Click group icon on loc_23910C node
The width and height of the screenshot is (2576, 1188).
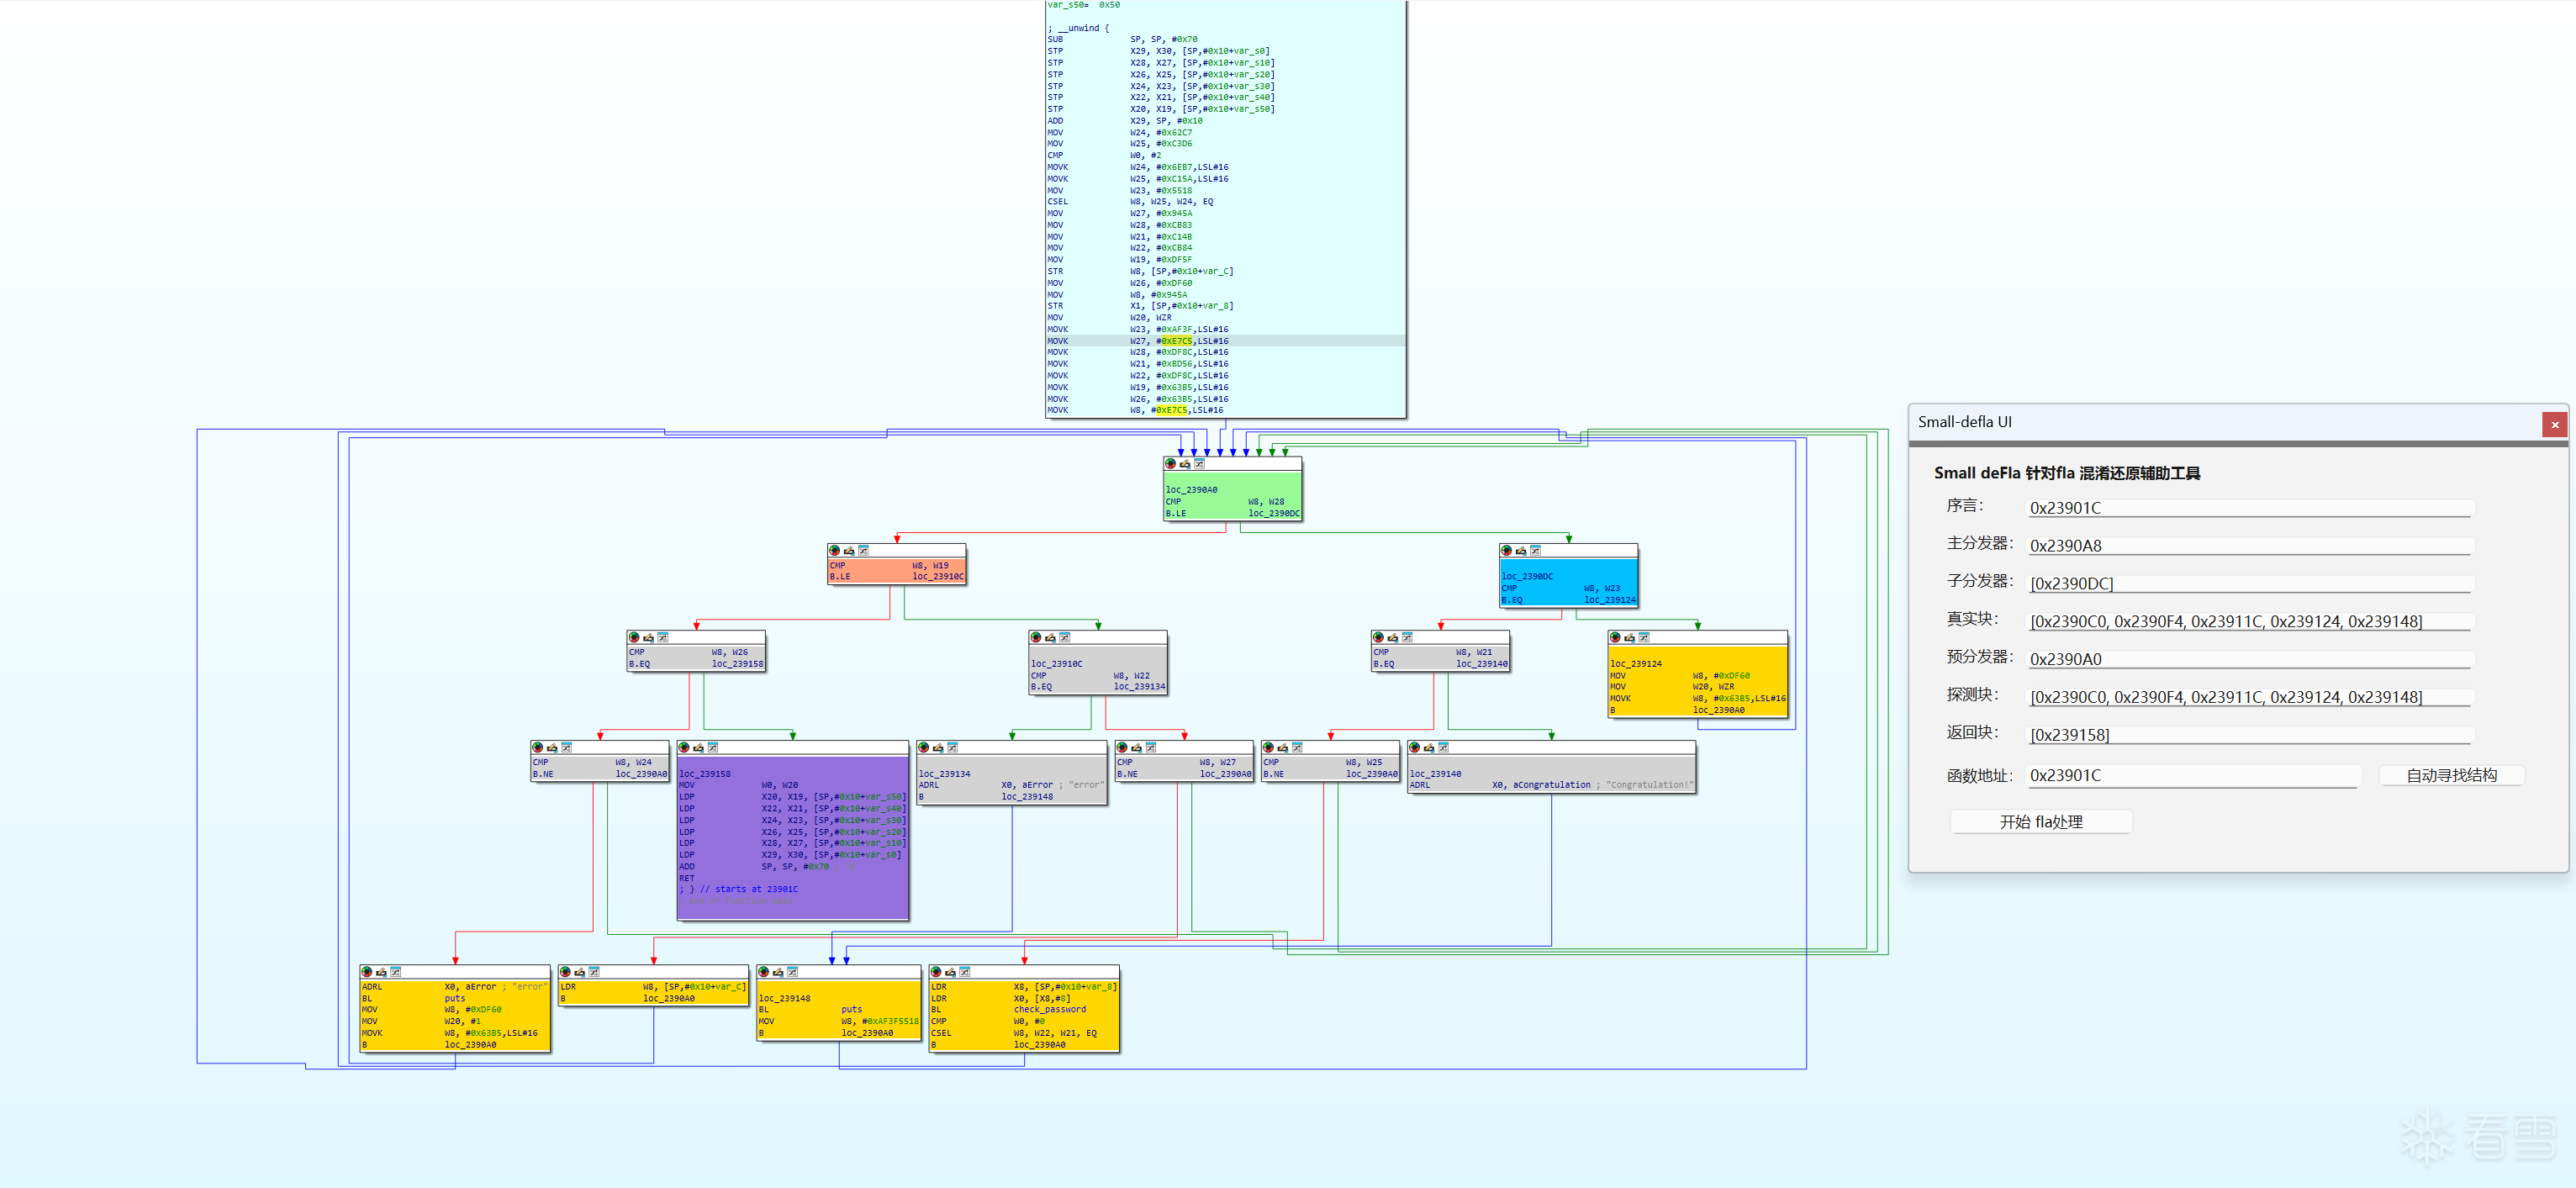point(1064,638)
